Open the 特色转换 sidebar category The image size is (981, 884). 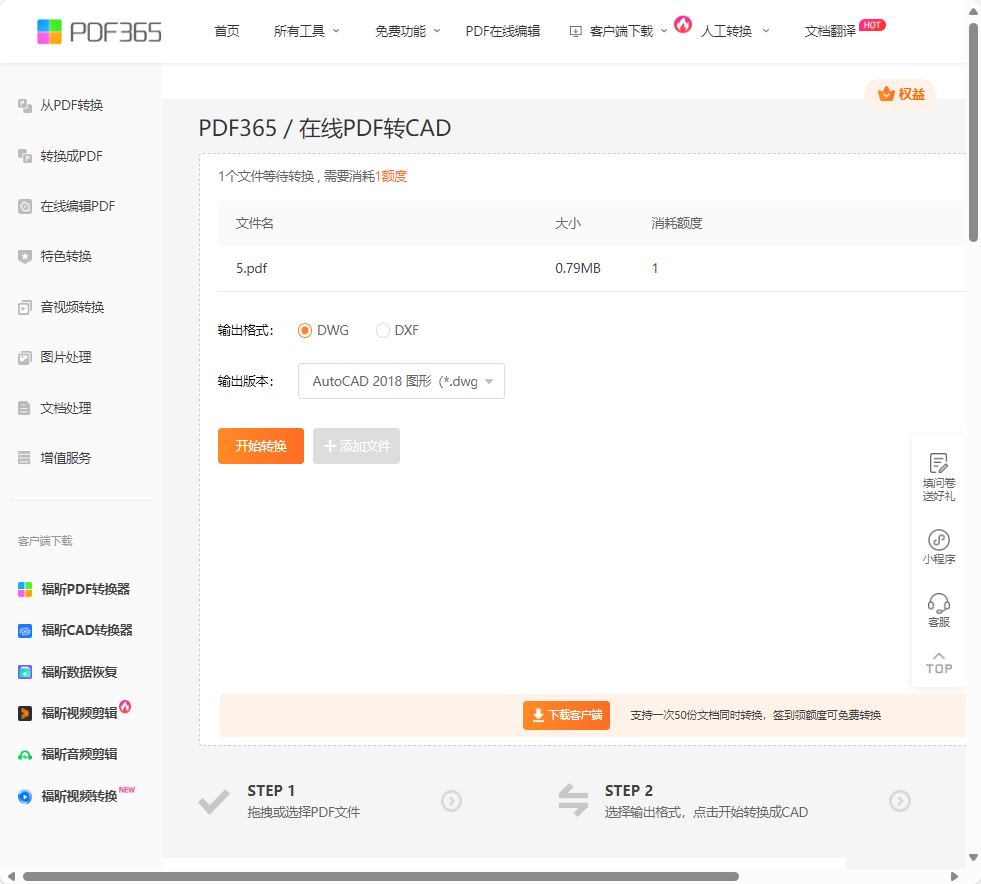[66, 257]
